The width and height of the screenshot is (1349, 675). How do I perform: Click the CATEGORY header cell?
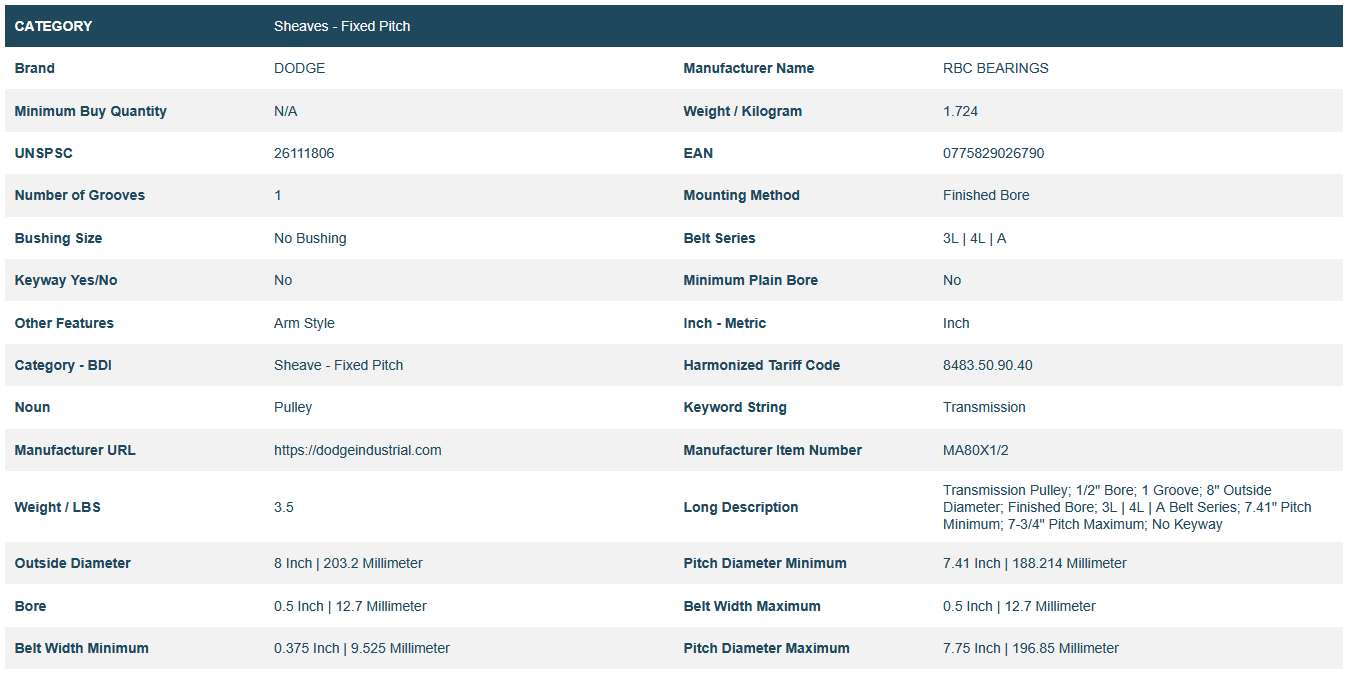coord(53,26)
